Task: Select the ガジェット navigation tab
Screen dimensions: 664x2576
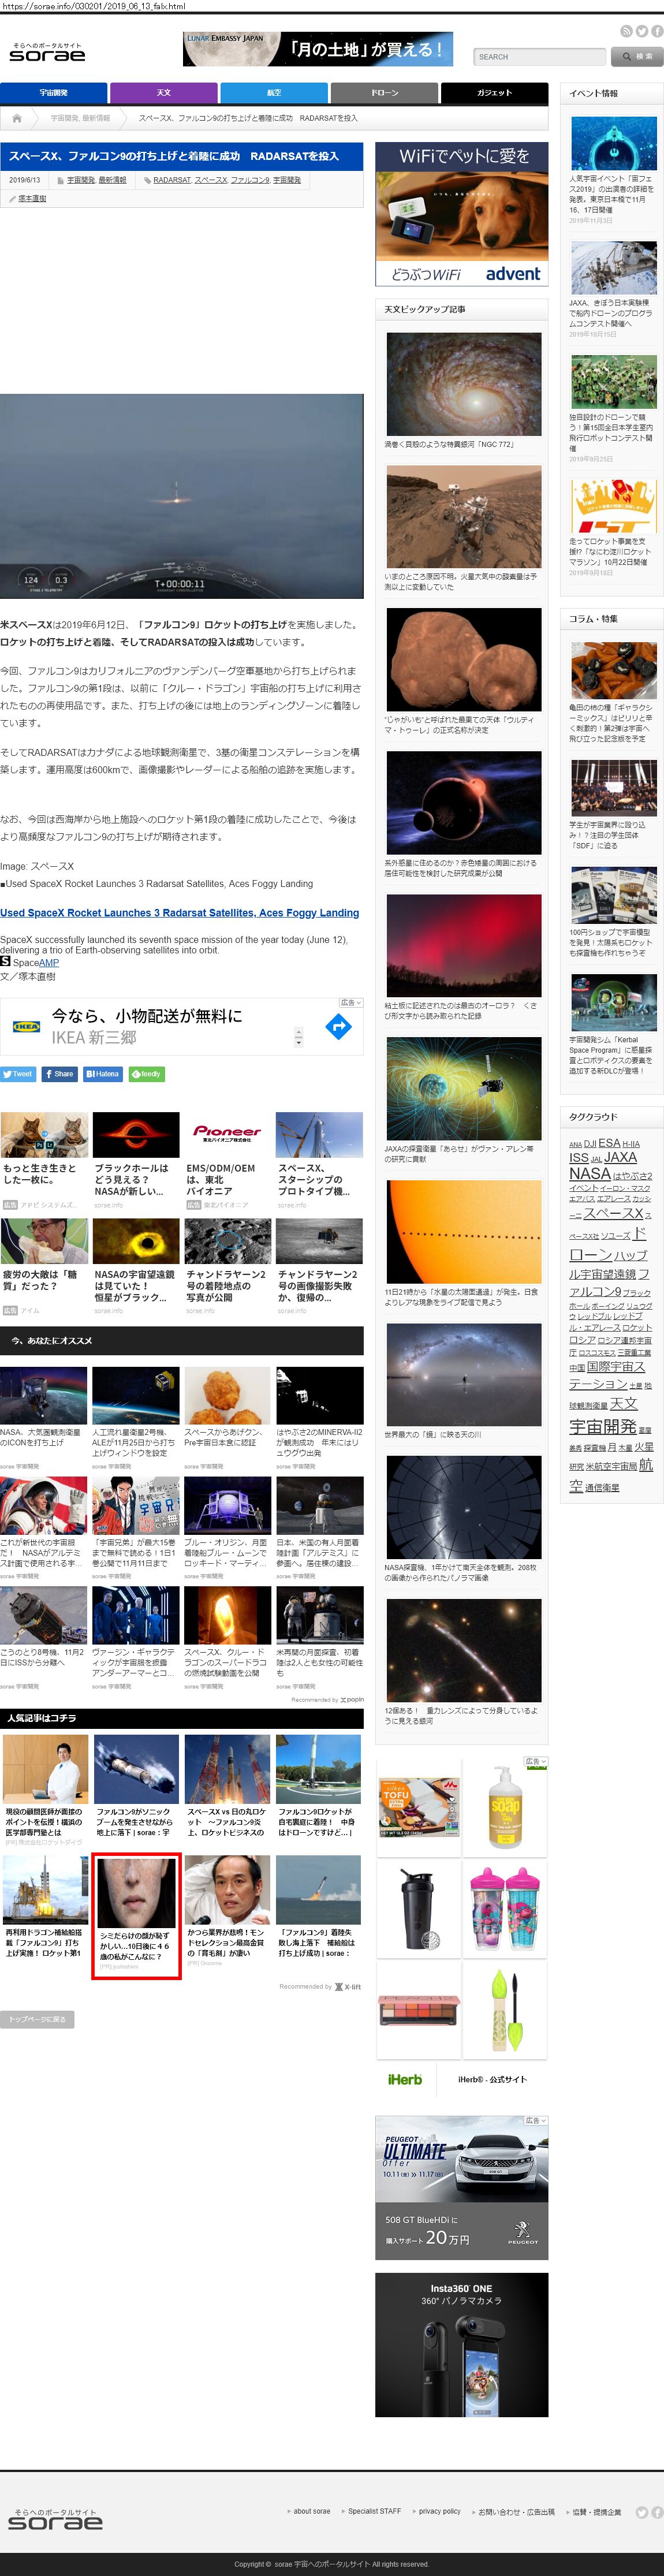Action: click(x=494, y=93)
